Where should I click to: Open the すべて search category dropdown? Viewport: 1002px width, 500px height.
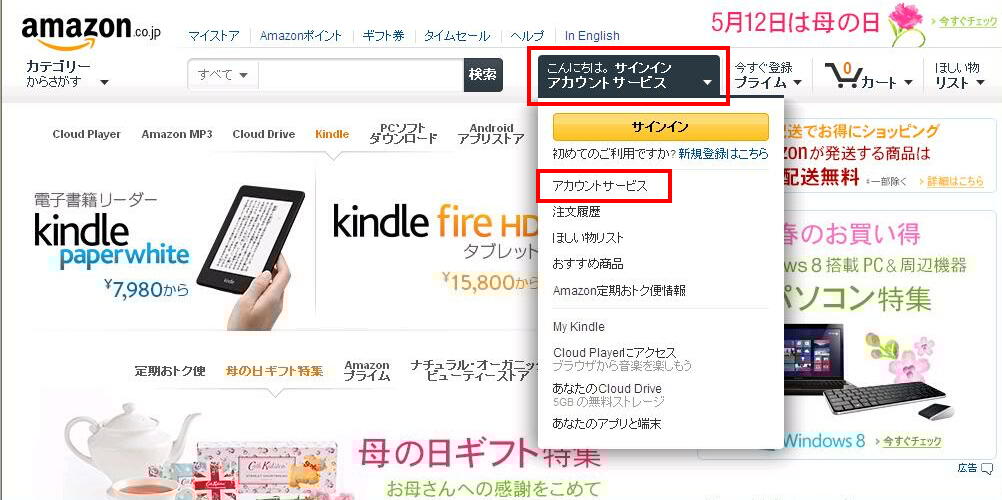223,75
